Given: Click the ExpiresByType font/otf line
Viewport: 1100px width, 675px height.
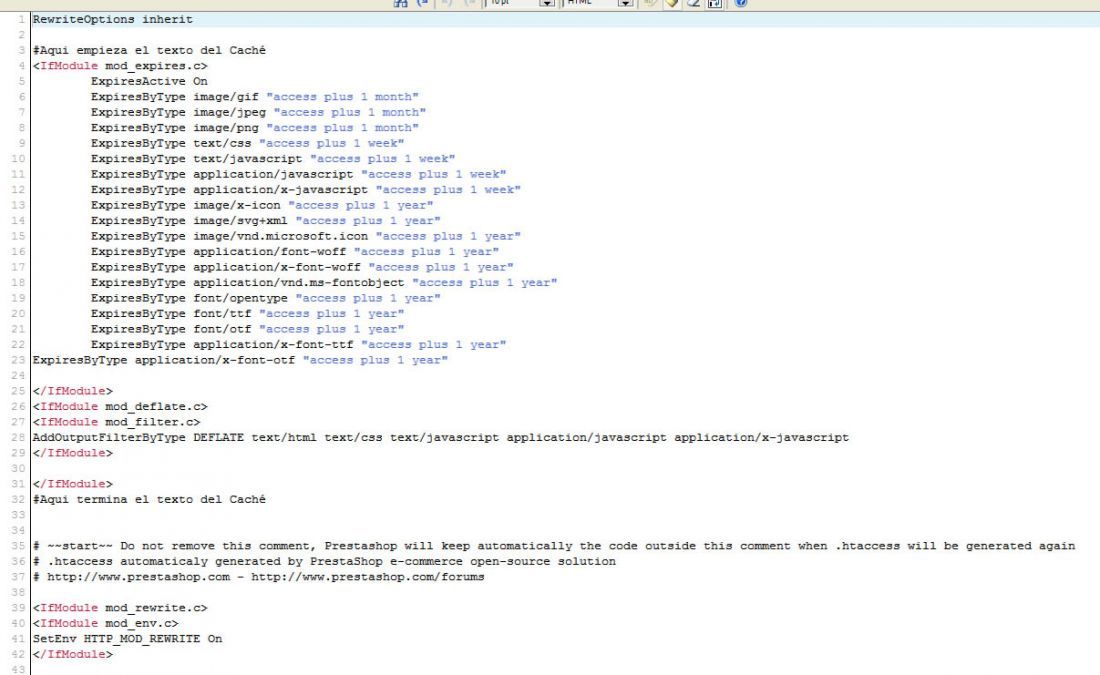Looking at the screenshot, I should (247, 328).
